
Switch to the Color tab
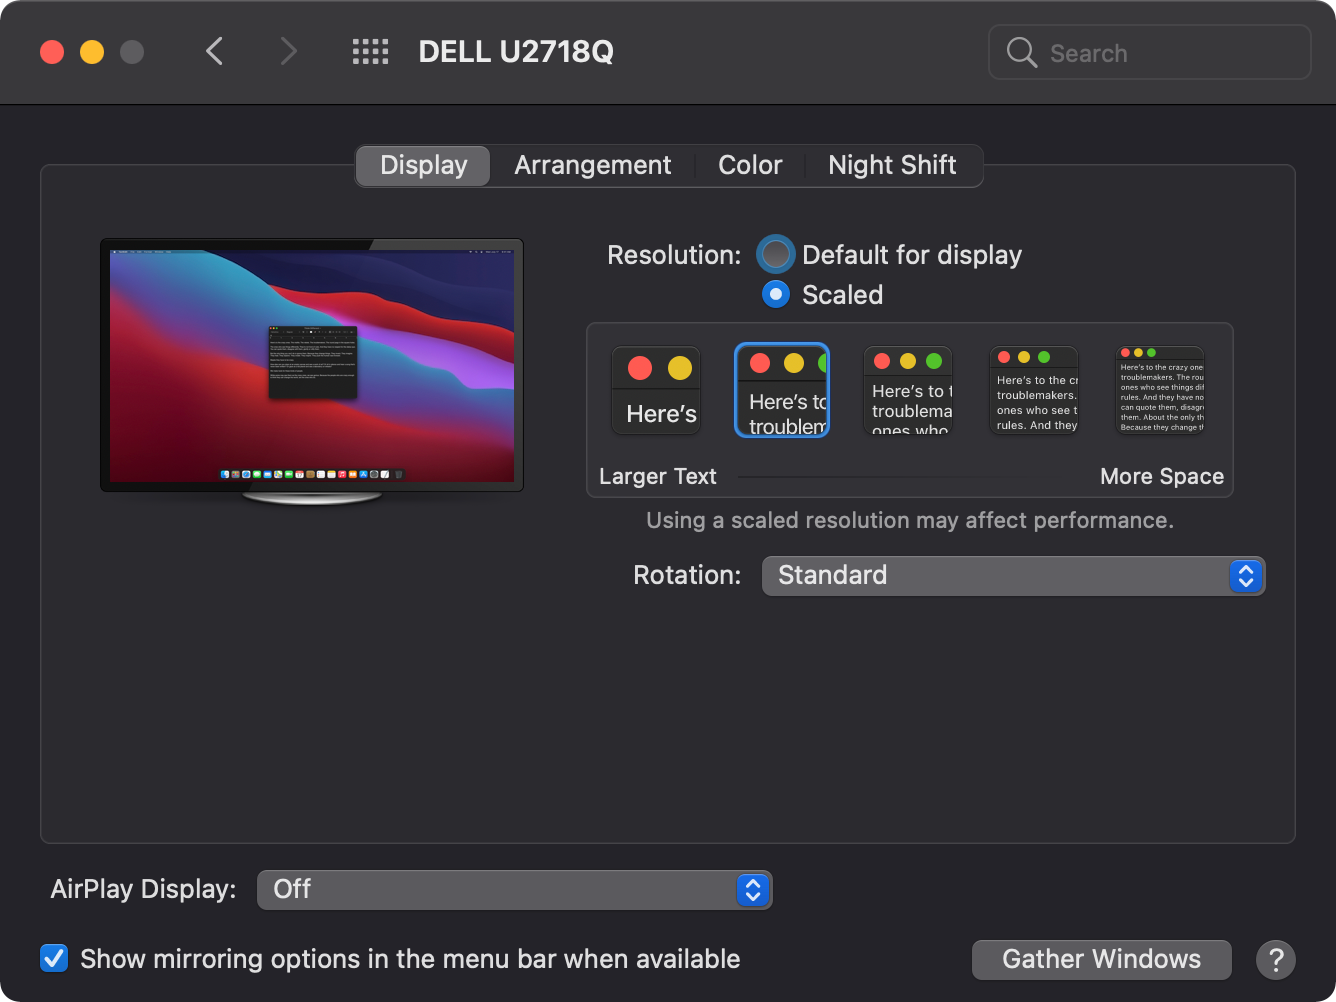(x=750, y=165)
